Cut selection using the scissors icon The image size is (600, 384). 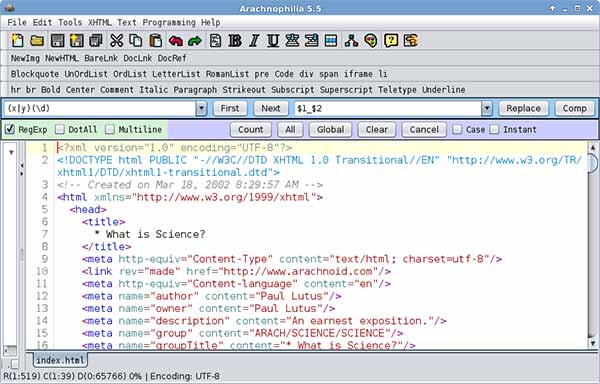pyautogui.click(x=116, y=41)
